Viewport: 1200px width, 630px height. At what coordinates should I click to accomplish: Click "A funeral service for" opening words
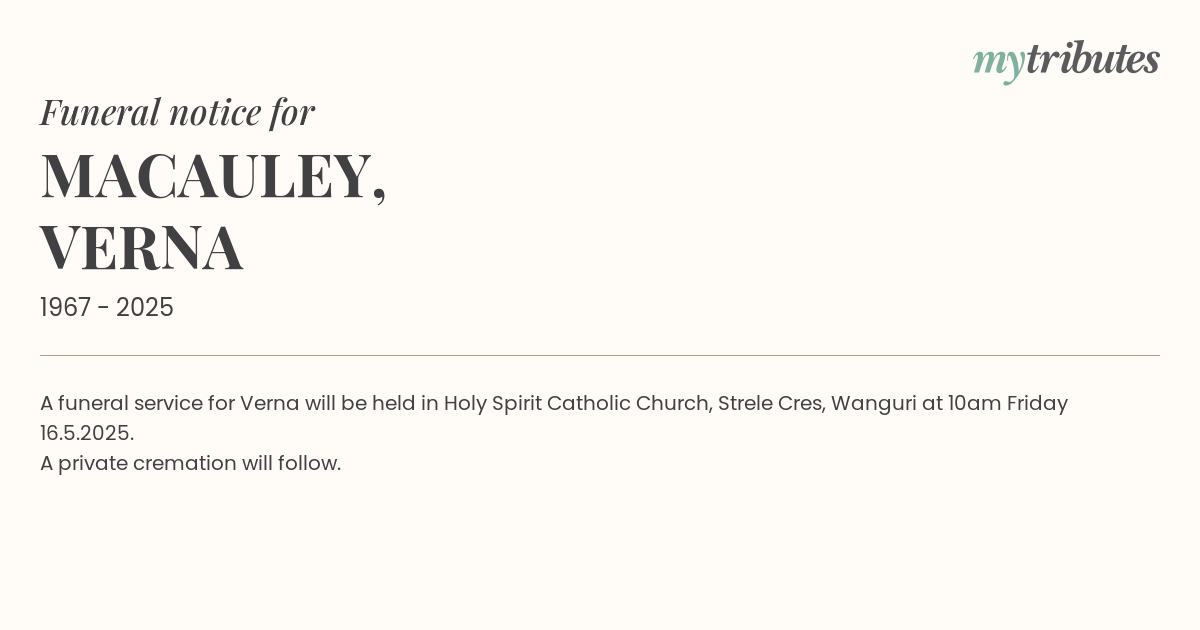(137, 403)
